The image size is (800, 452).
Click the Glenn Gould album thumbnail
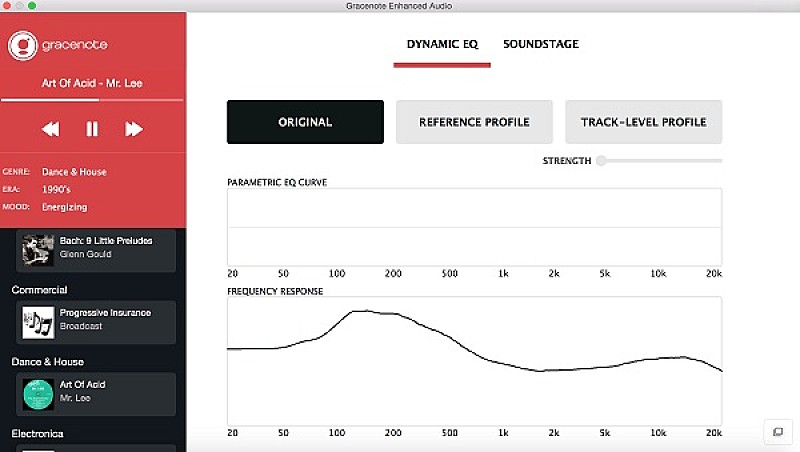coord(38,249)
